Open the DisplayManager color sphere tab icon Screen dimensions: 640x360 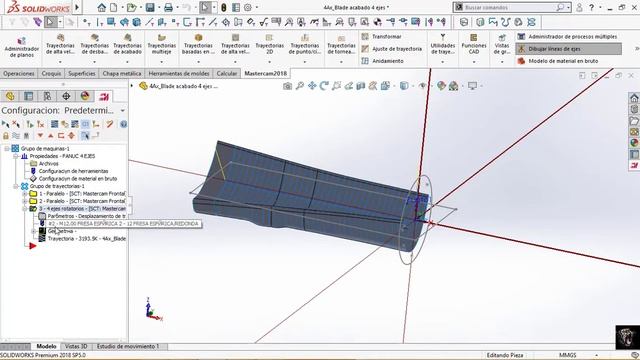click(85, 96)
